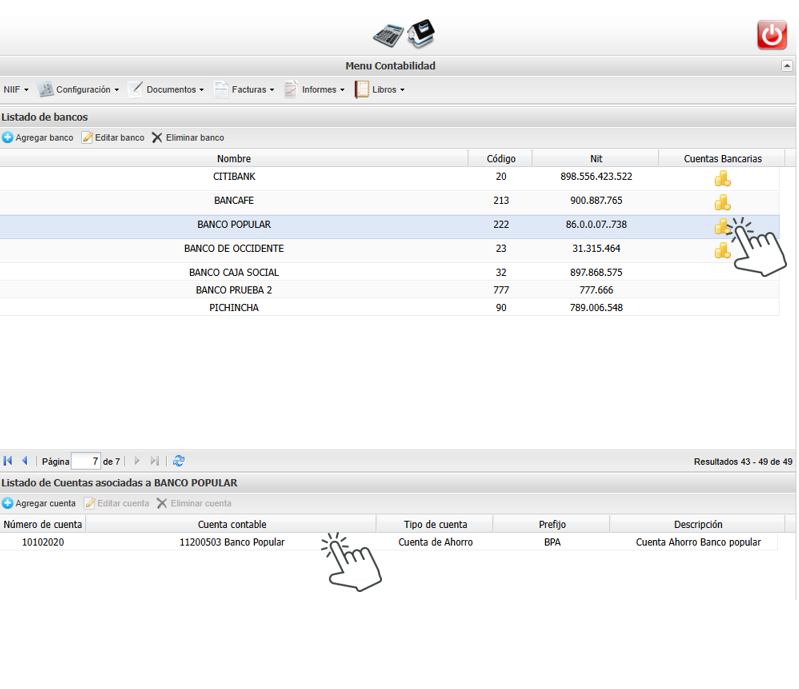799x689 pixels.
Task: Select the CITIBANK row name
Action: coord(234,176)
